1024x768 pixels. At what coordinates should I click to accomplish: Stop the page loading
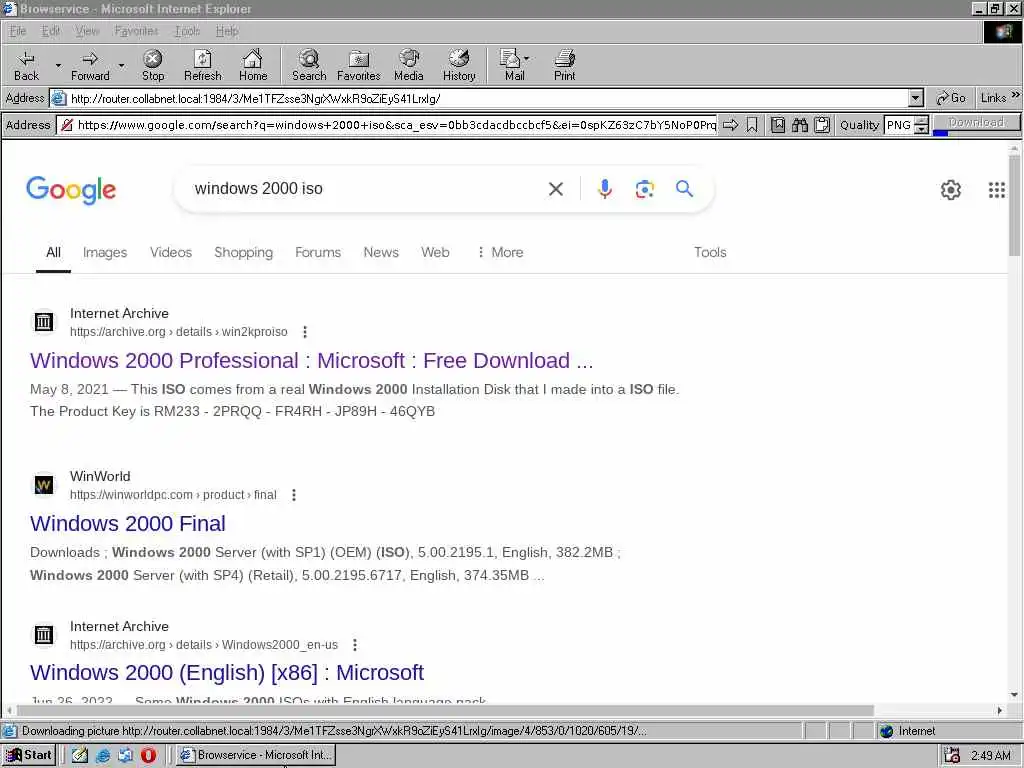coord(153,65)
